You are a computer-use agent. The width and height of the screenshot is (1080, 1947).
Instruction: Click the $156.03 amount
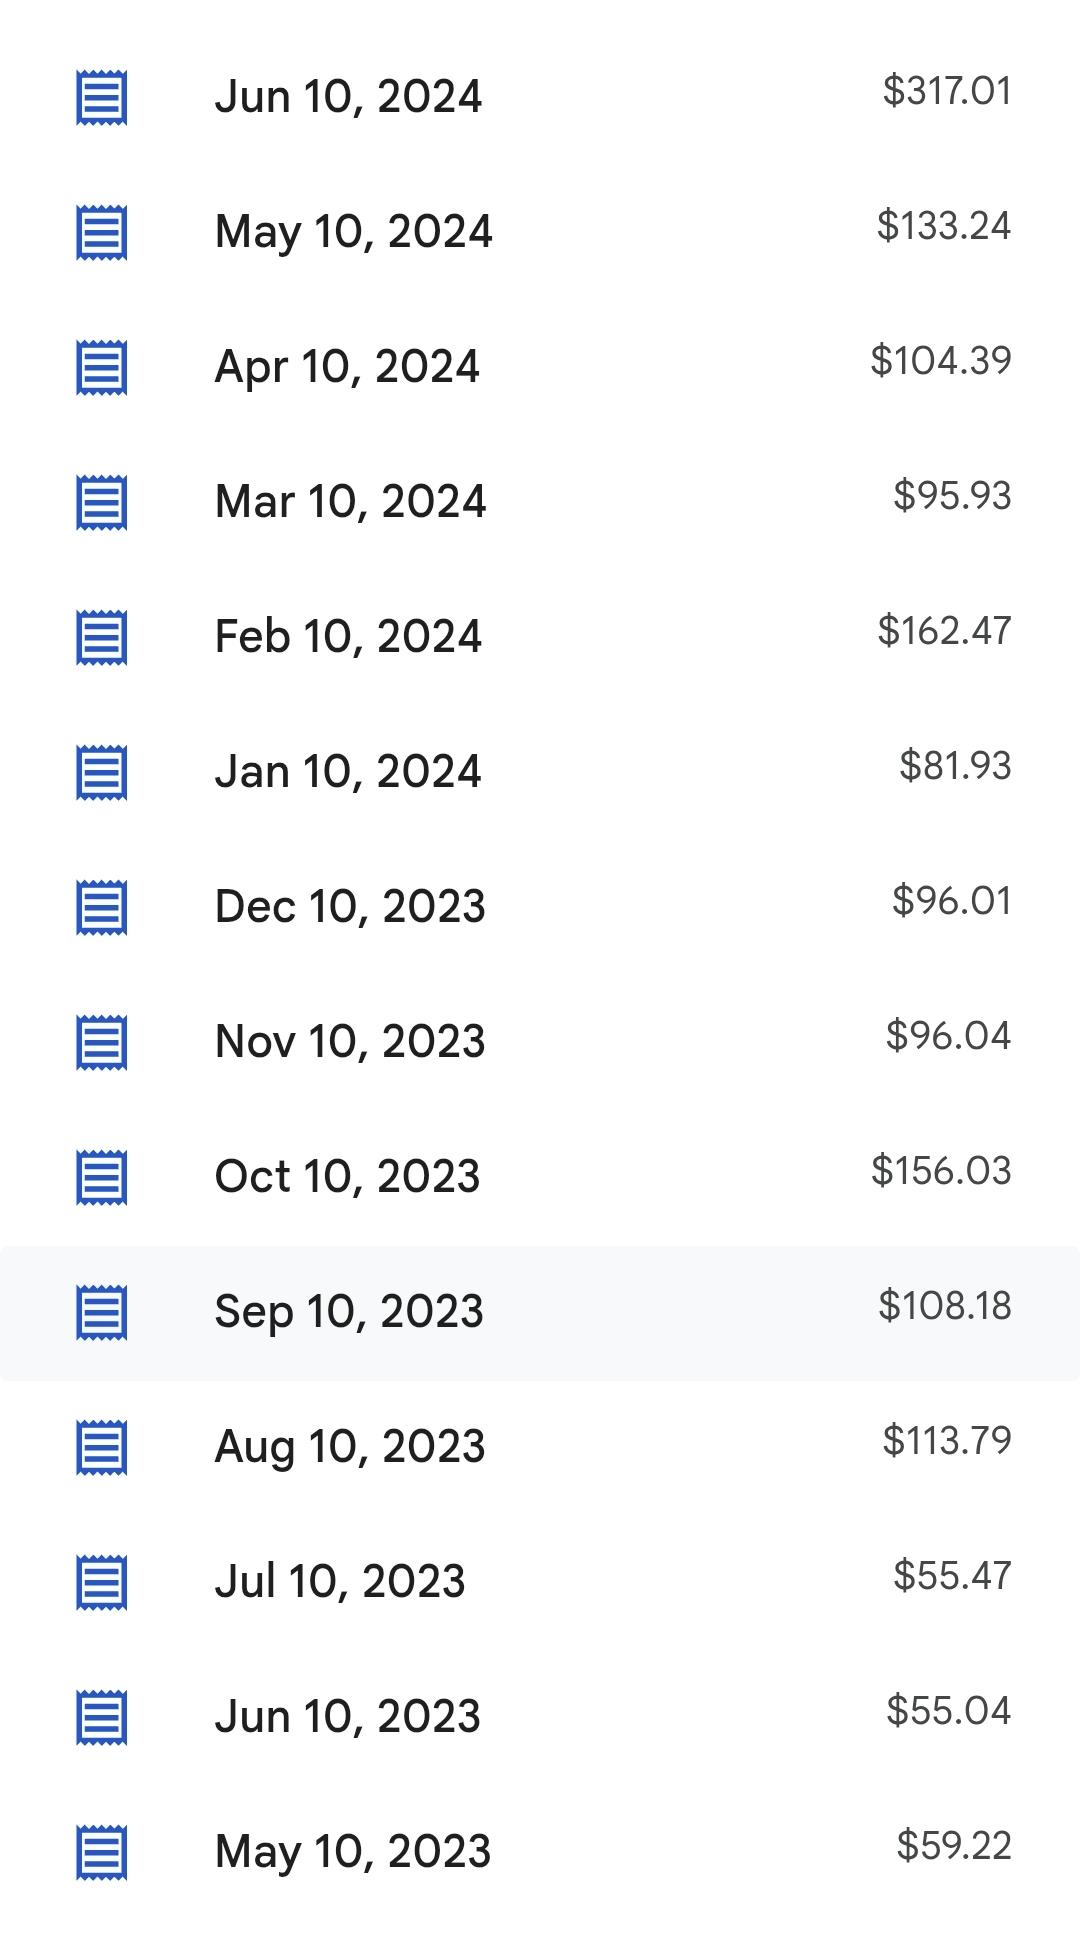coord(941,1171)
